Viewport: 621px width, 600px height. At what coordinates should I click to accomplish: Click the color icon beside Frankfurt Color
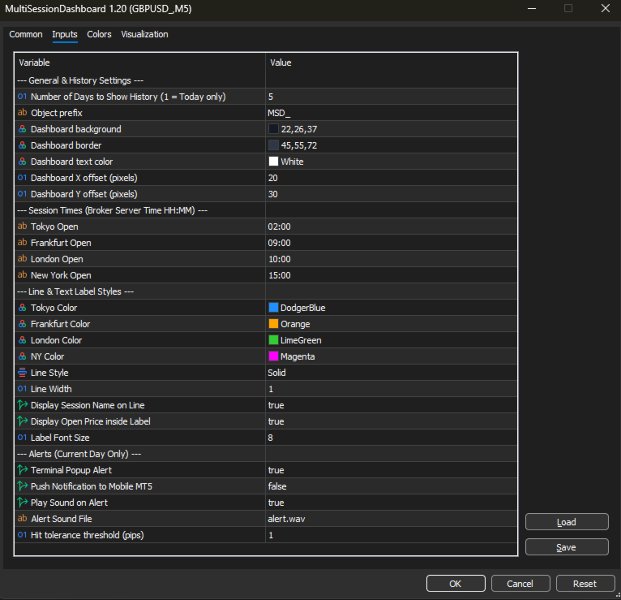(22, 324)
